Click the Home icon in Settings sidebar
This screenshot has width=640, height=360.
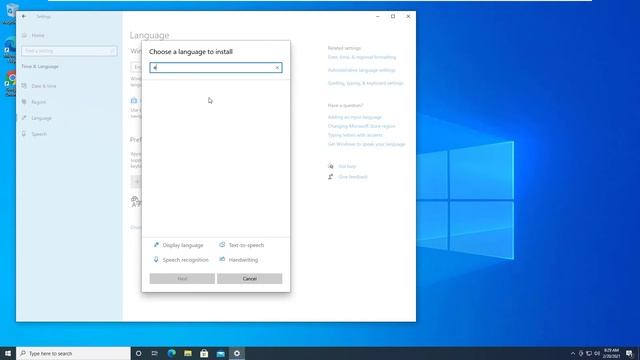[x=24, y=36]
